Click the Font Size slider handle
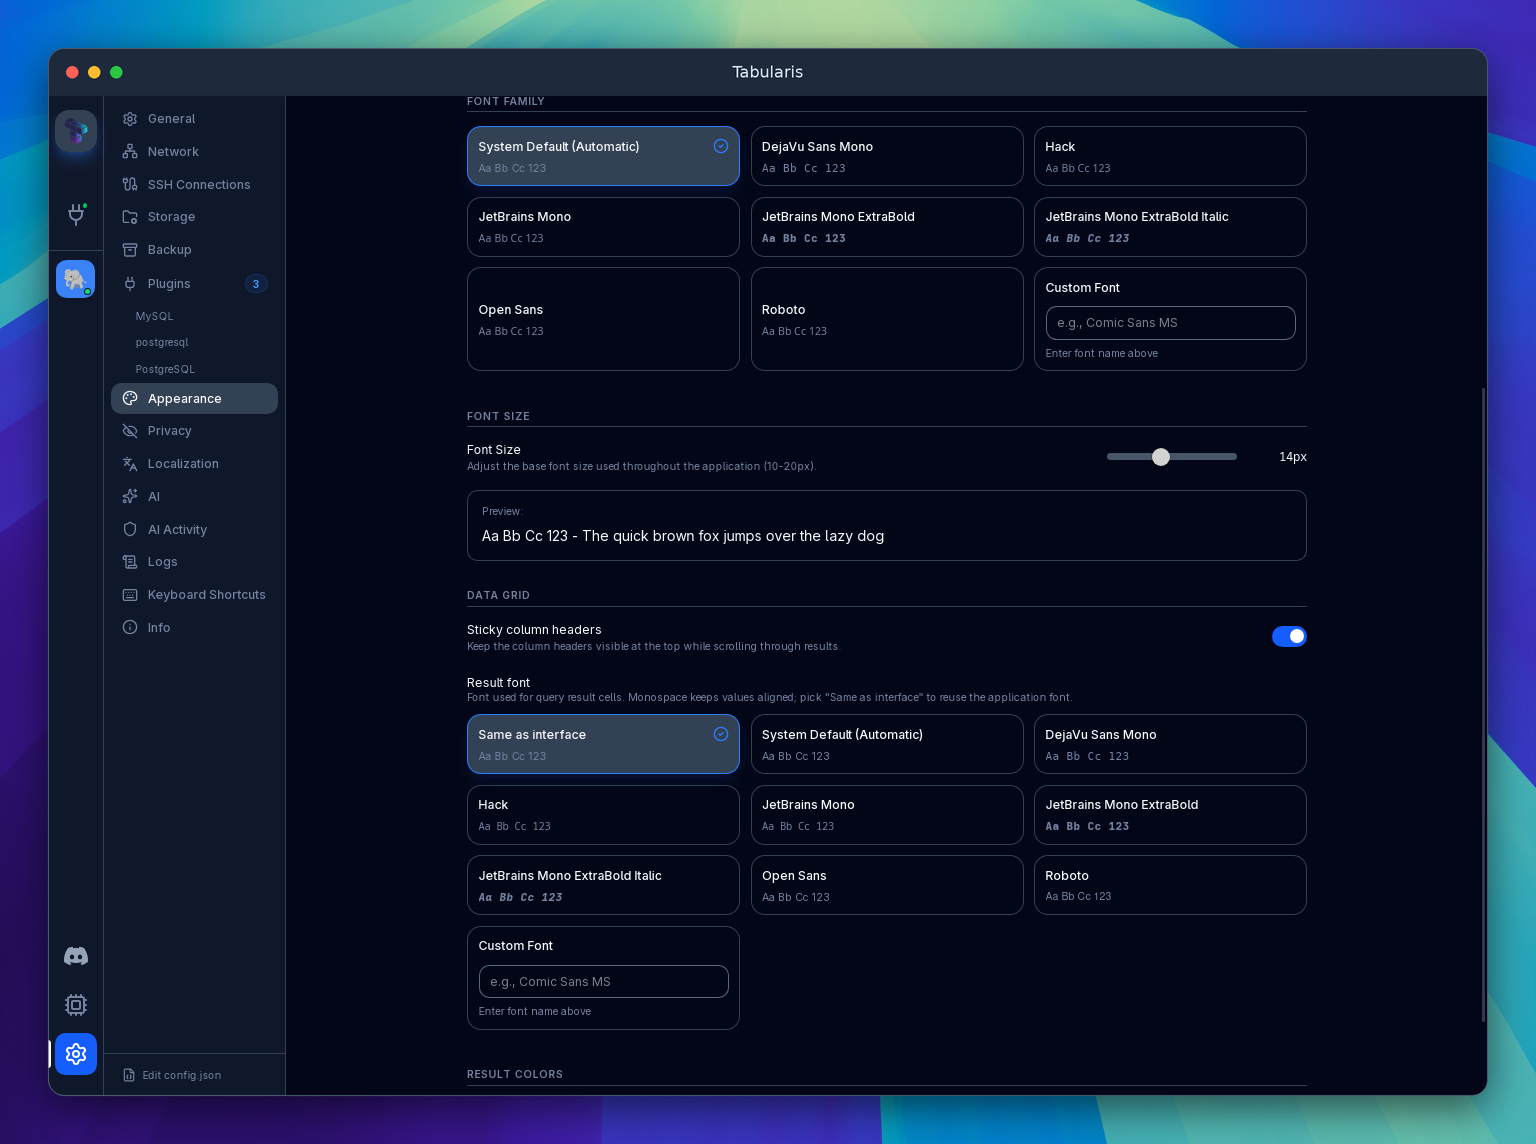The image size is (1536, 1144). click(1160, 457)
